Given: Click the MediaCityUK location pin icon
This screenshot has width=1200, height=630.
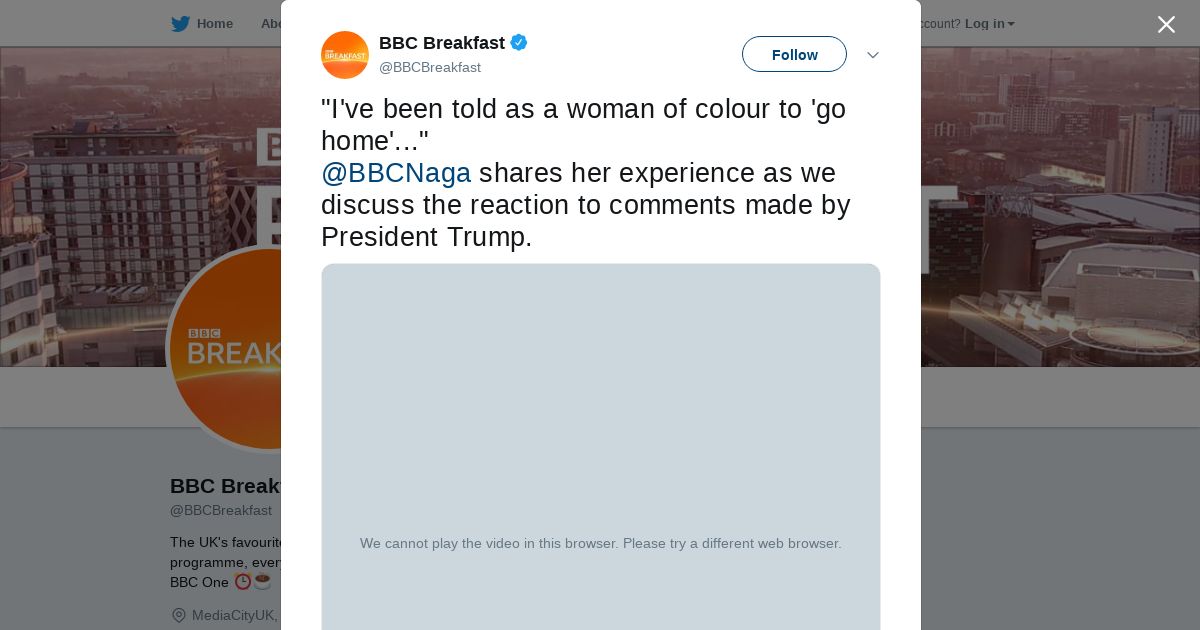Looking at the screenshot, I should click(x=178, y=615).
